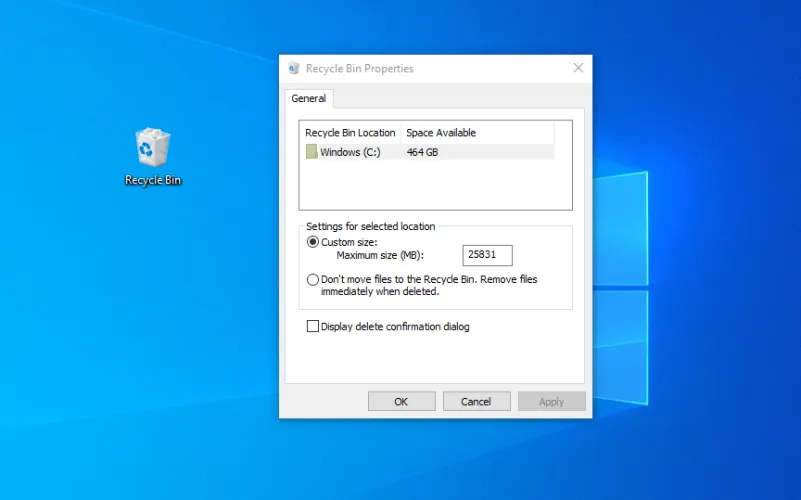This screenshot has width=801, height=500.
Task: Click the Windows (C:) drive icon
Action: [312, 152]
